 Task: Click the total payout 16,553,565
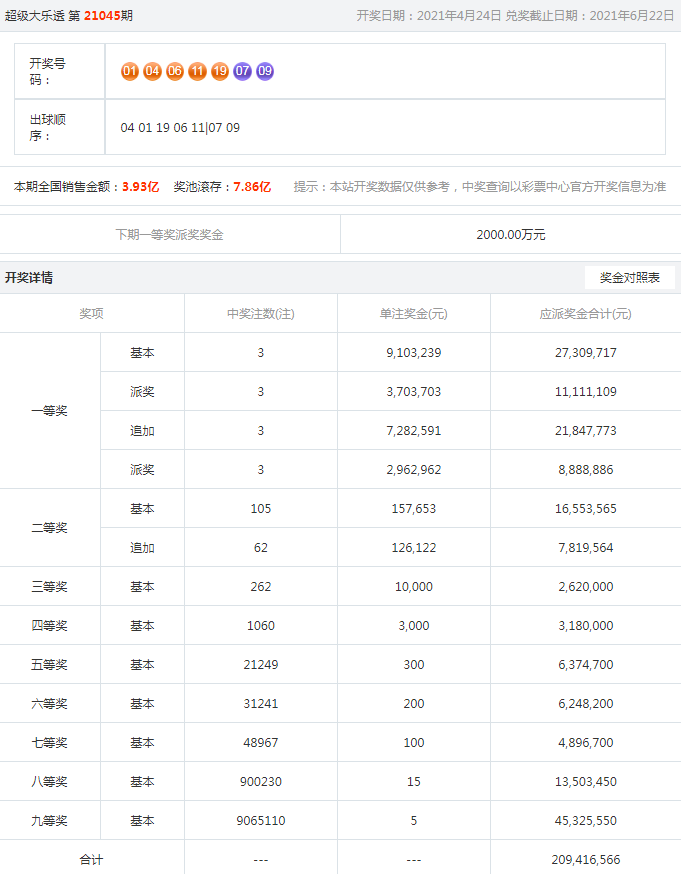586,509
